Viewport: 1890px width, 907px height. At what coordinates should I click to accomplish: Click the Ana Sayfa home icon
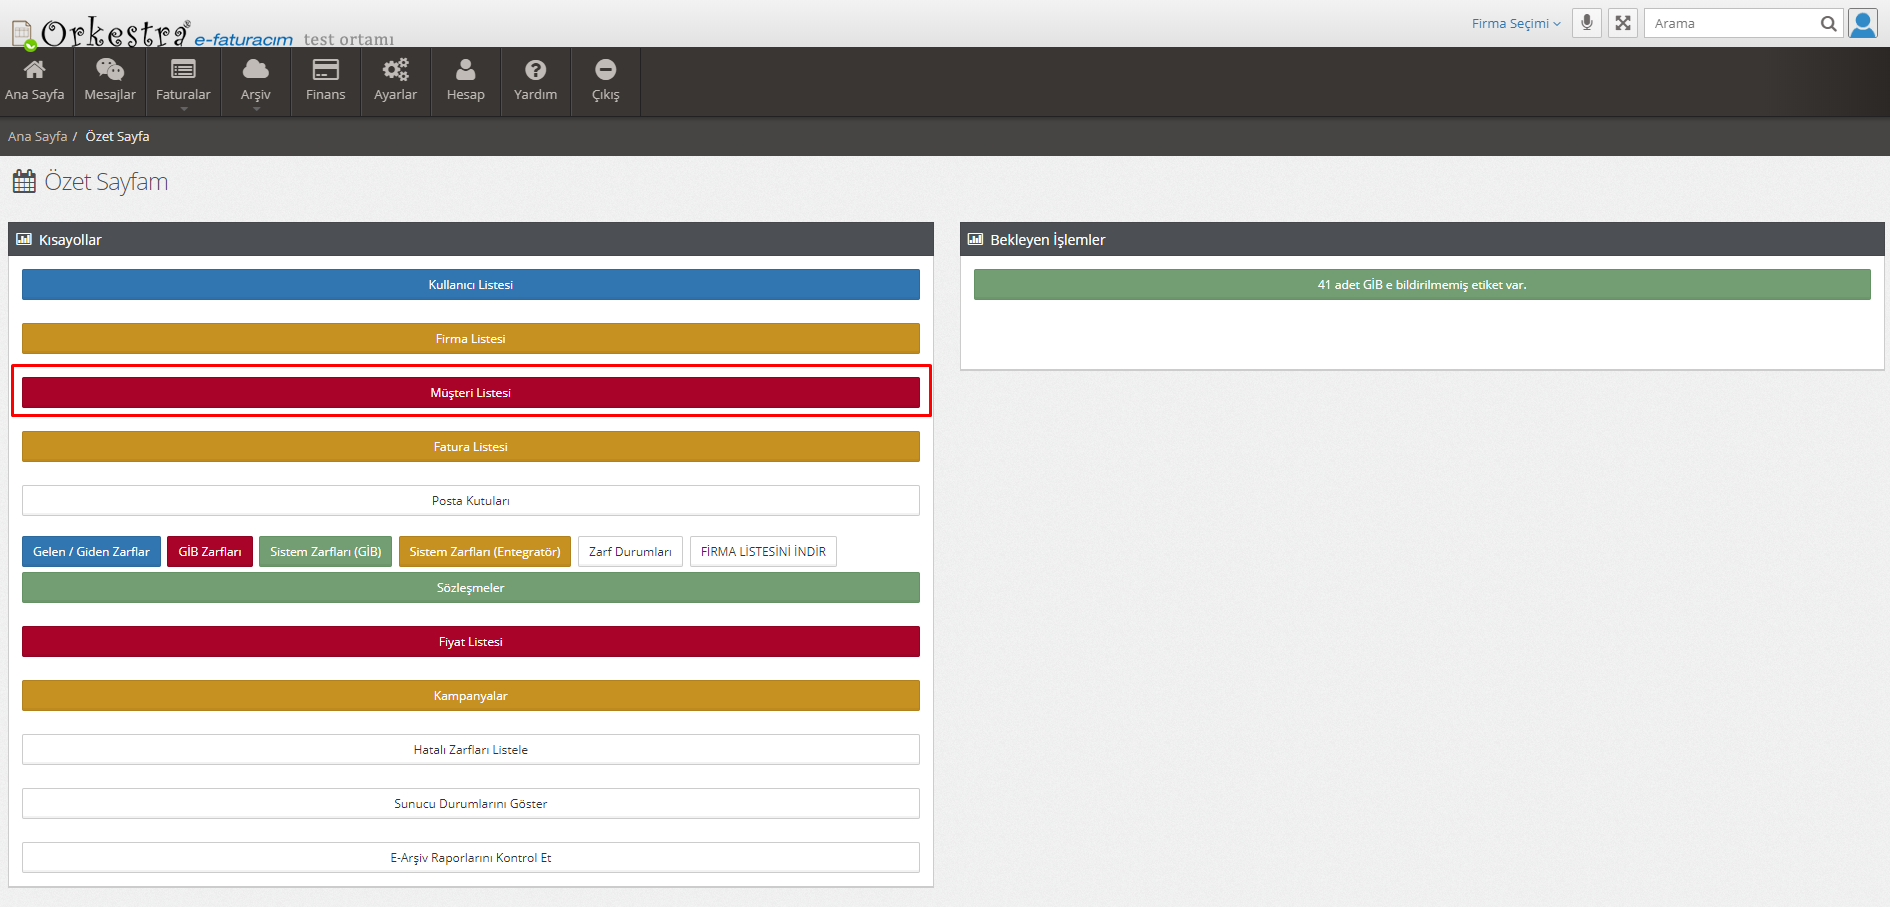click(x=34, y=70)
